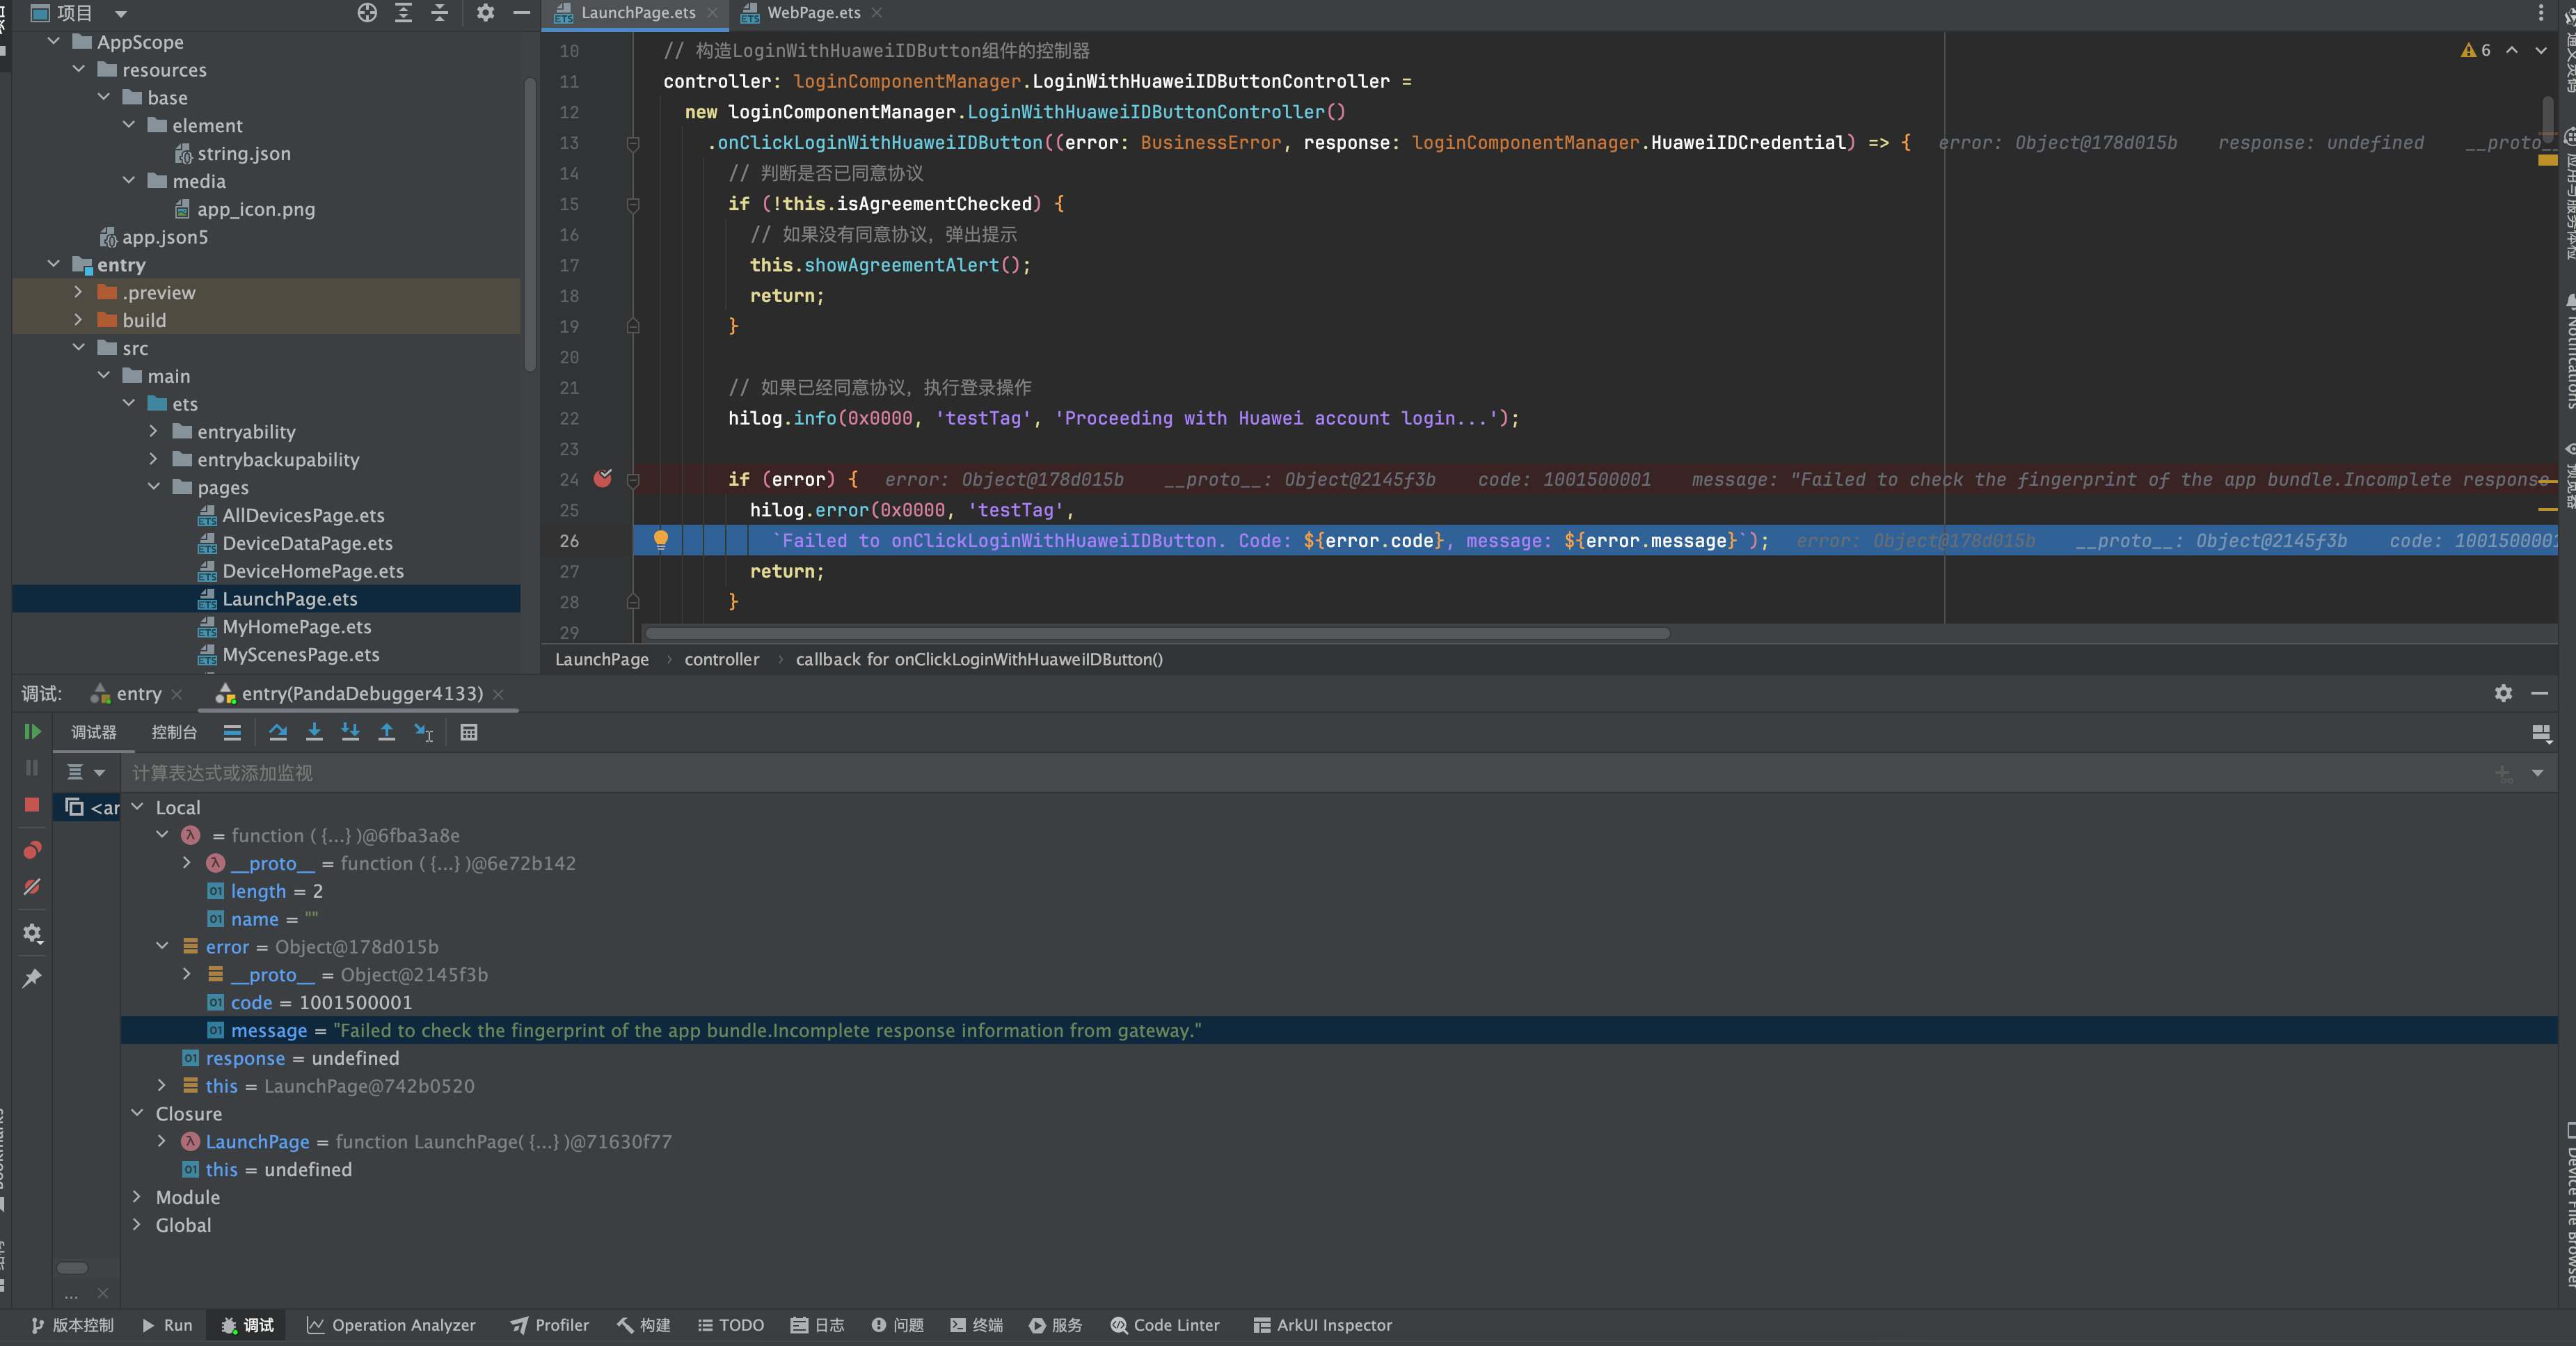Click the Evaluate Expression calculator icon

coord(468,732)
